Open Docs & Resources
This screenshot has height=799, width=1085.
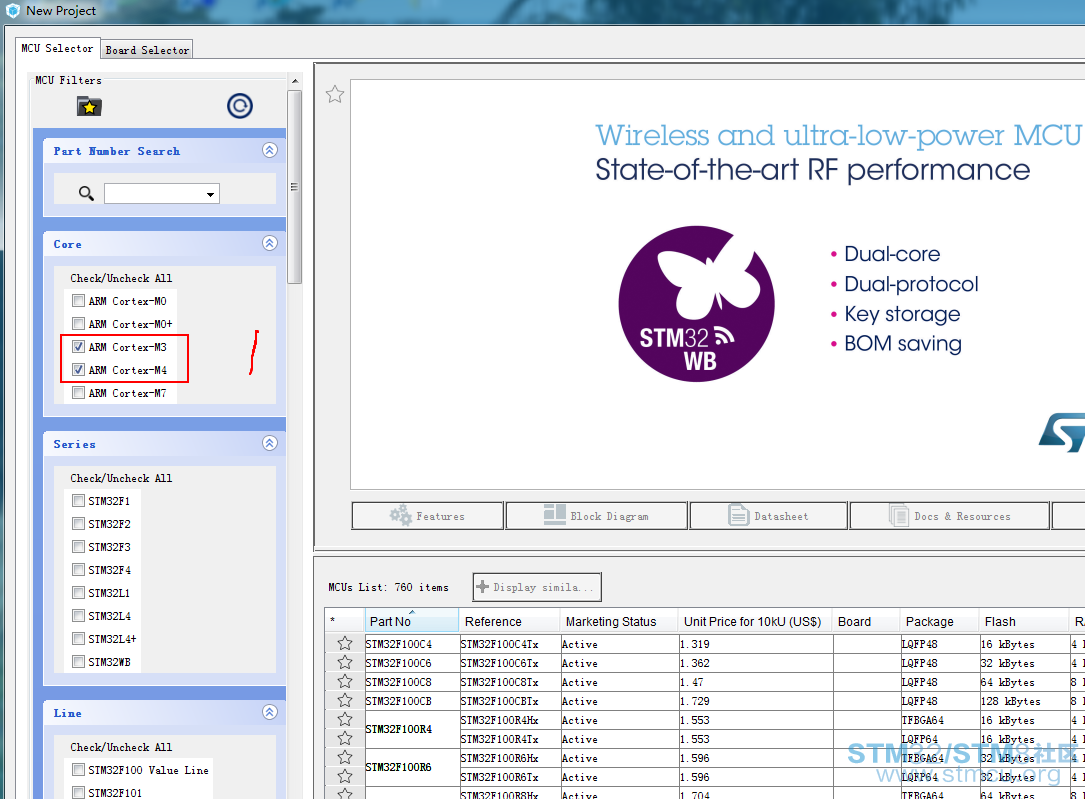click(x=949, y=516)
